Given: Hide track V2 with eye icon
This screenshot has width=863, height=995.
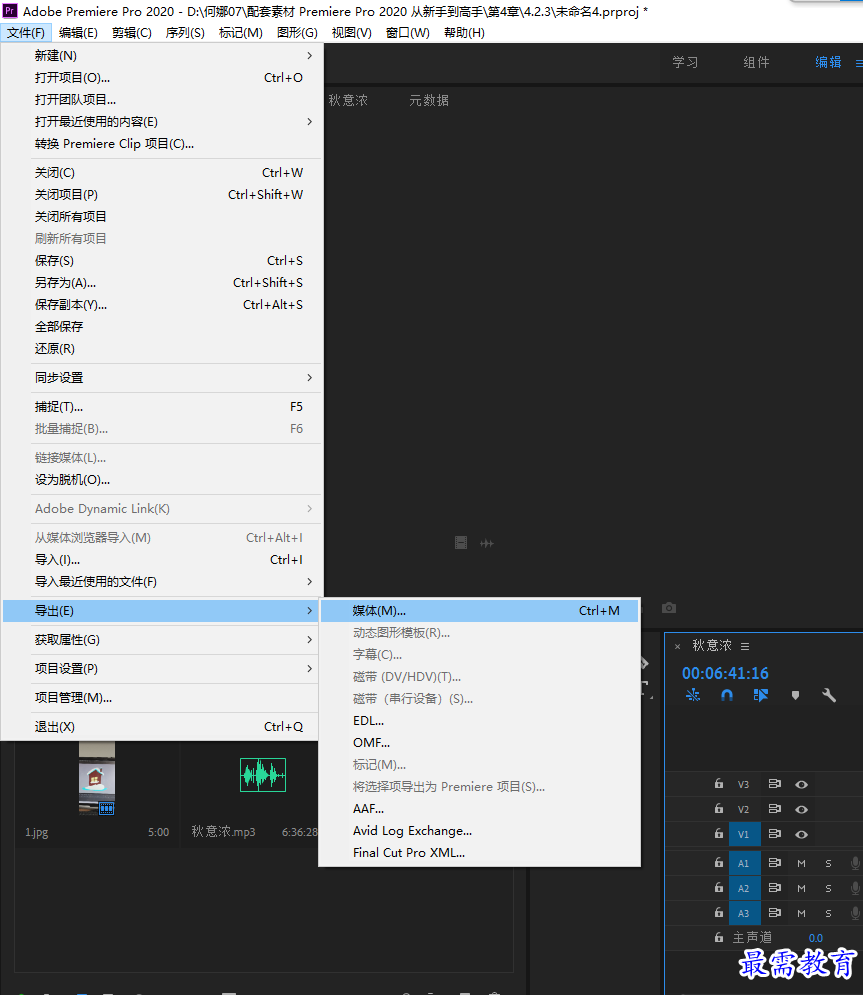Looking at the screenshot, I should 801,809.
